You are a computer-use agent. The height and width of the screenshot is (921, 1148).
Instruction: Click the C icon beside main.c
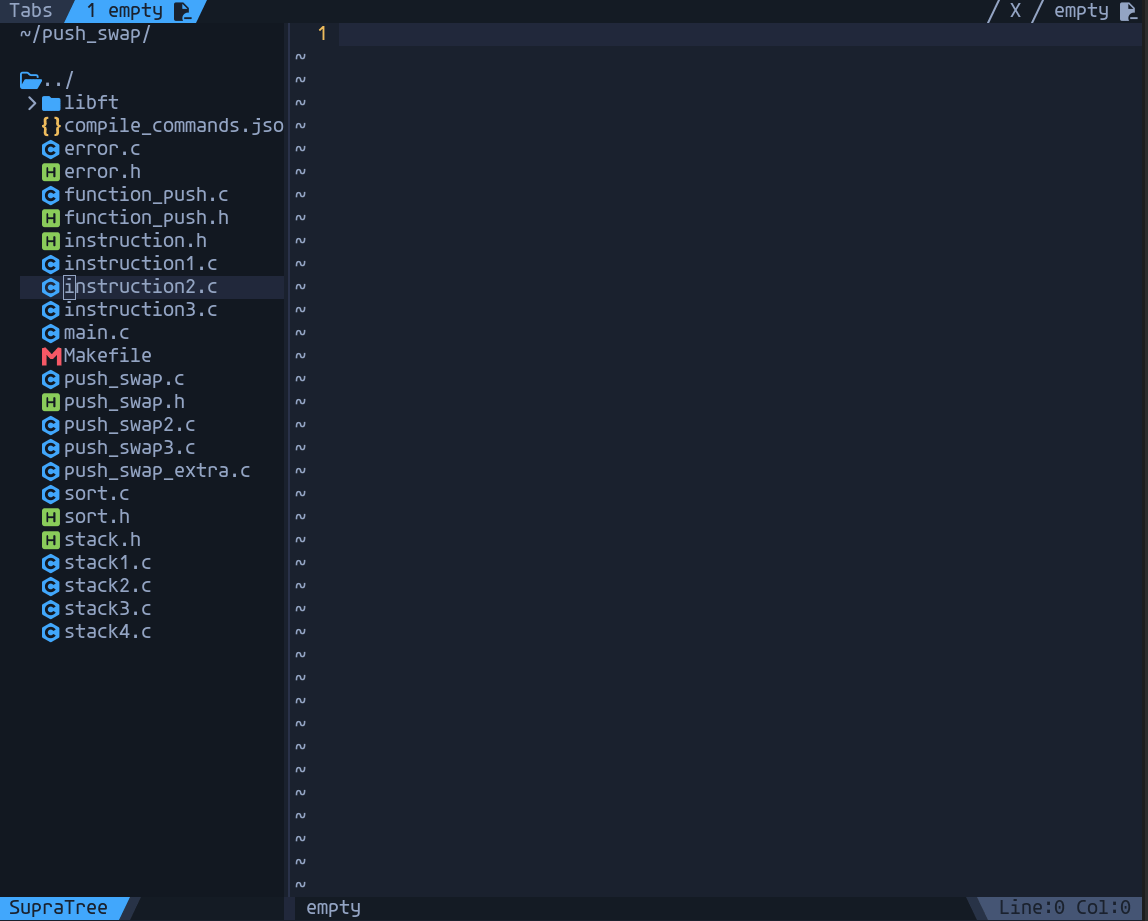(51, 333)
